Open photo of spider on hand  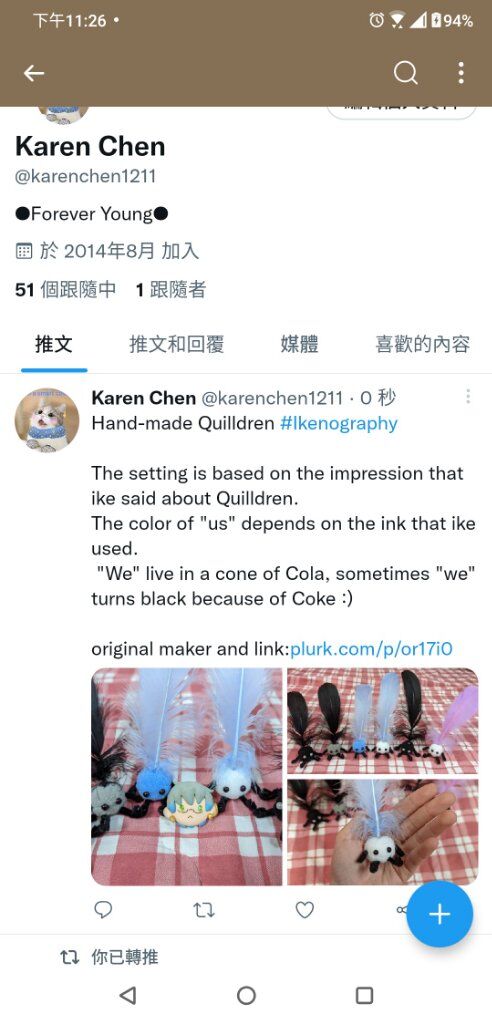click(383, 832)
